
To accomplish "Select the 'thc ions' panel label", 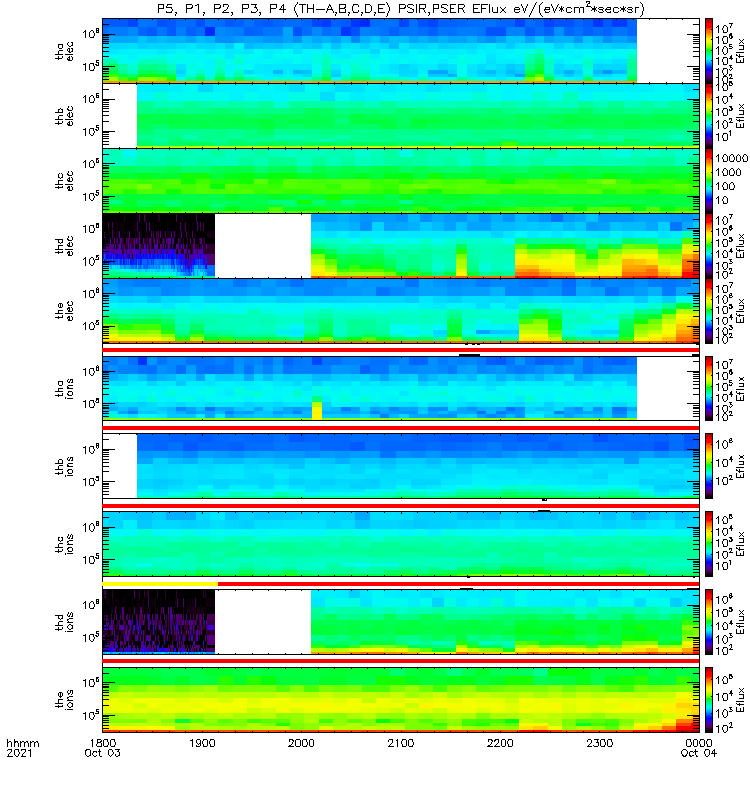I will [x=64, y=544].
